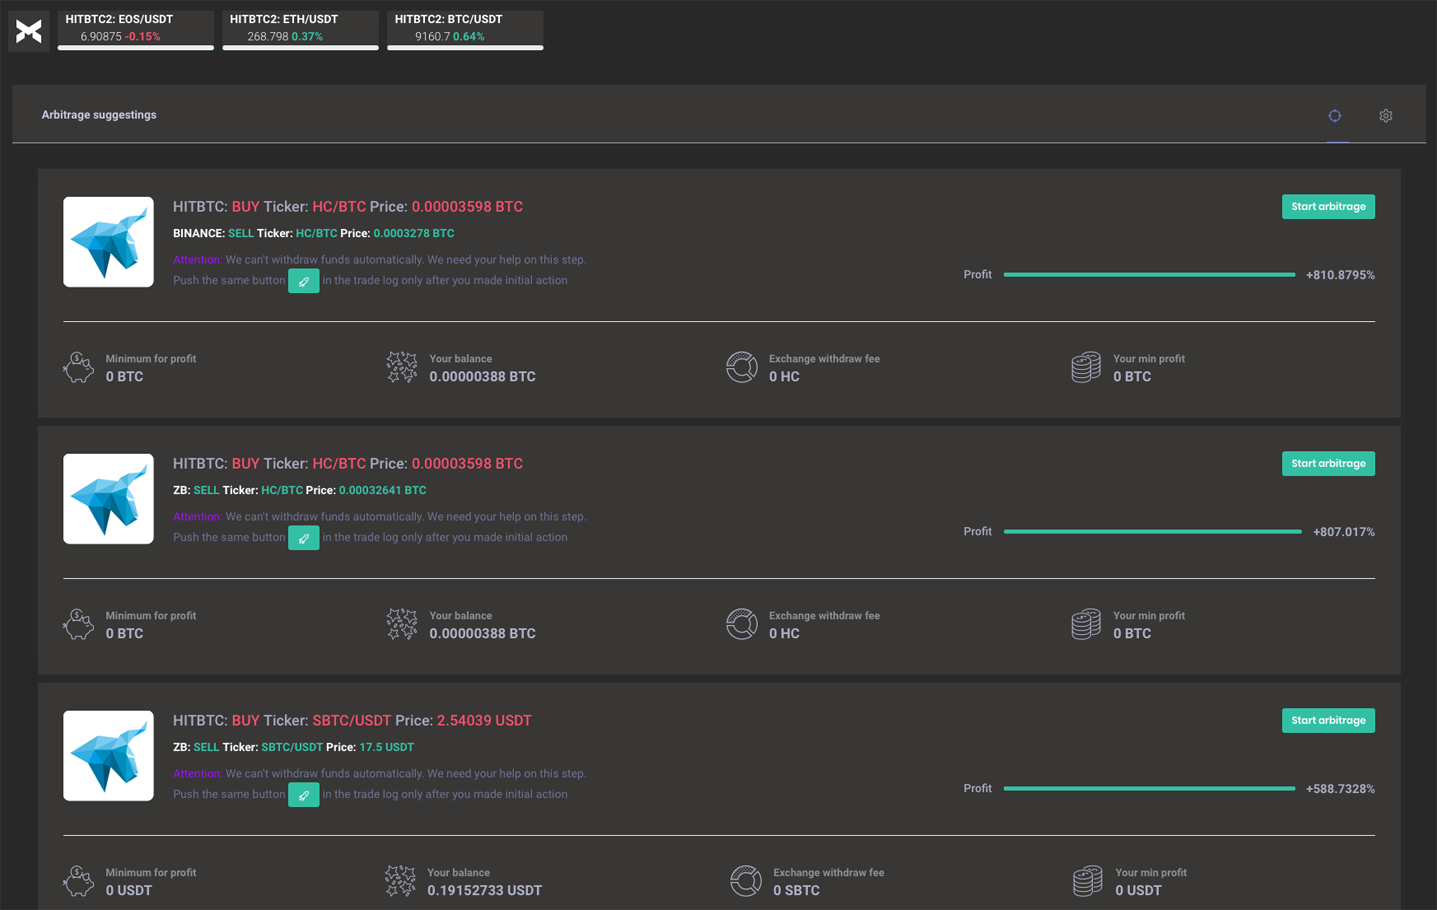Click coin stack icon in SBTC/USDT card

point(1088,881)
